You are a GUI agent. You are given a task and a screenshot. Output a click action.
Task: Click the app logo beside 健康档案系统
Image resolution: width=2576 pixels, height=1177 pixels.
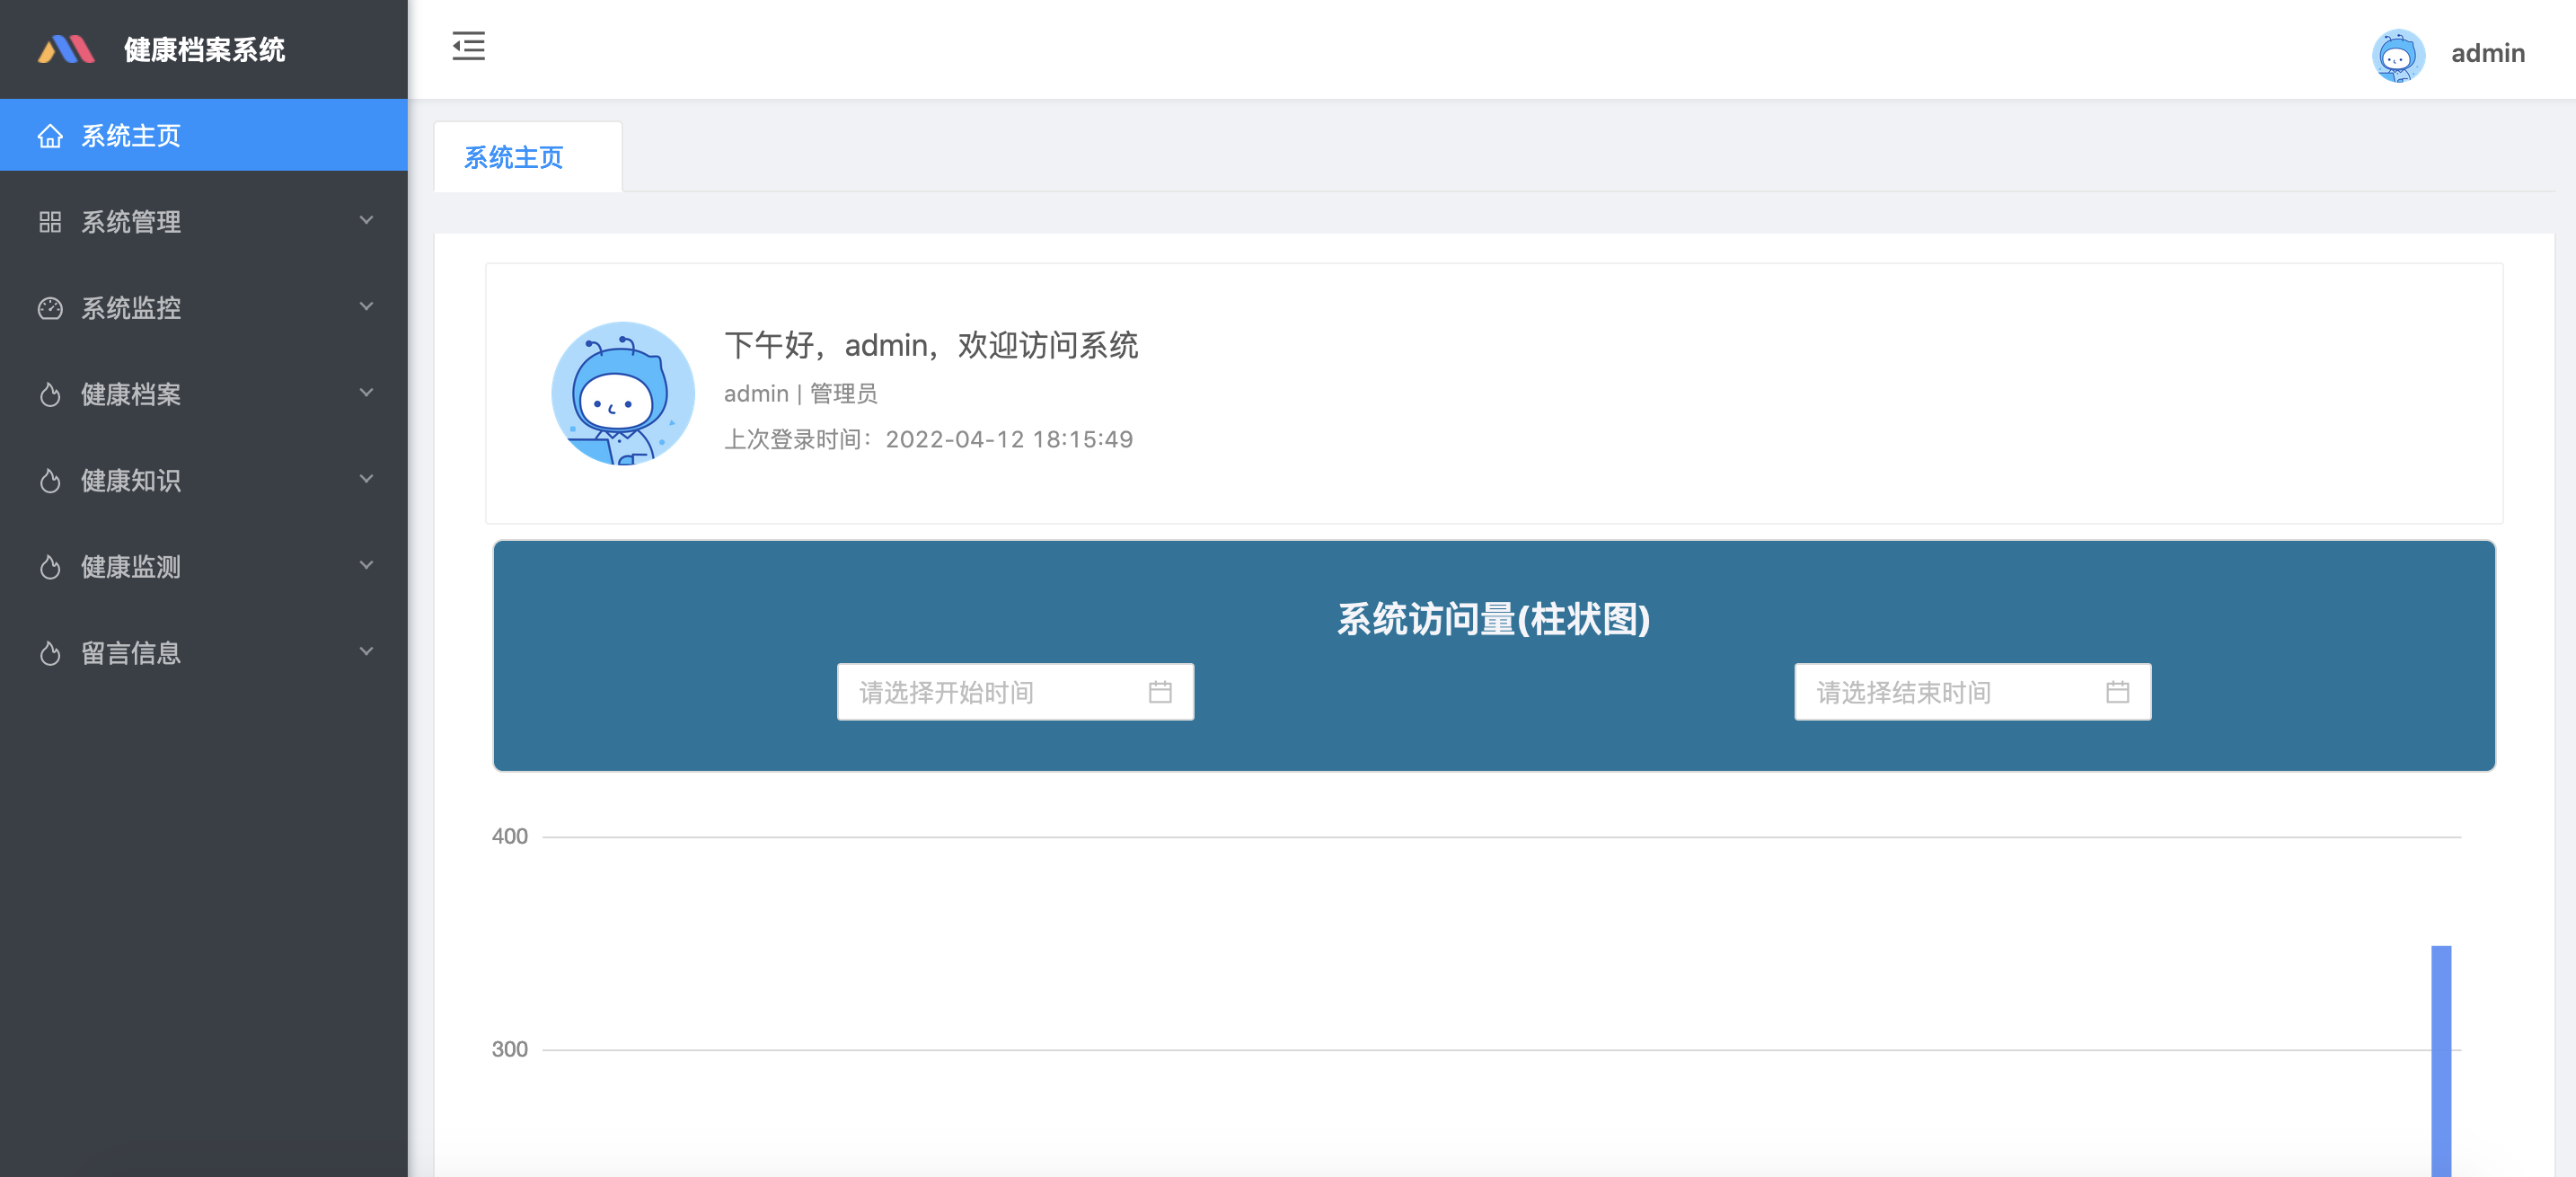point(66,49)
